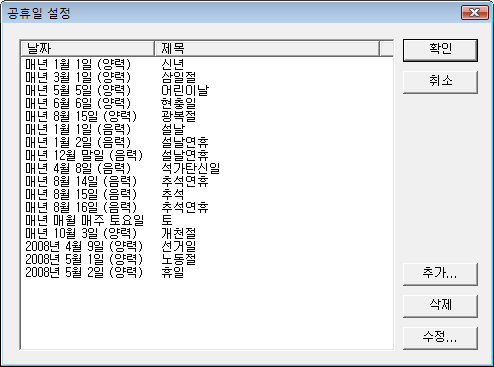Close the 공휴일 설정 dialog

(x=475, y=13)
